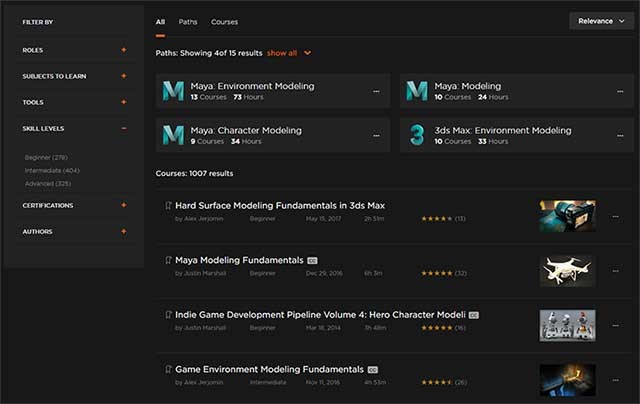Click the Maya: Character Modeling path icon
The width and height of the screenshot is (640, 404).
(x=173, y=135)
